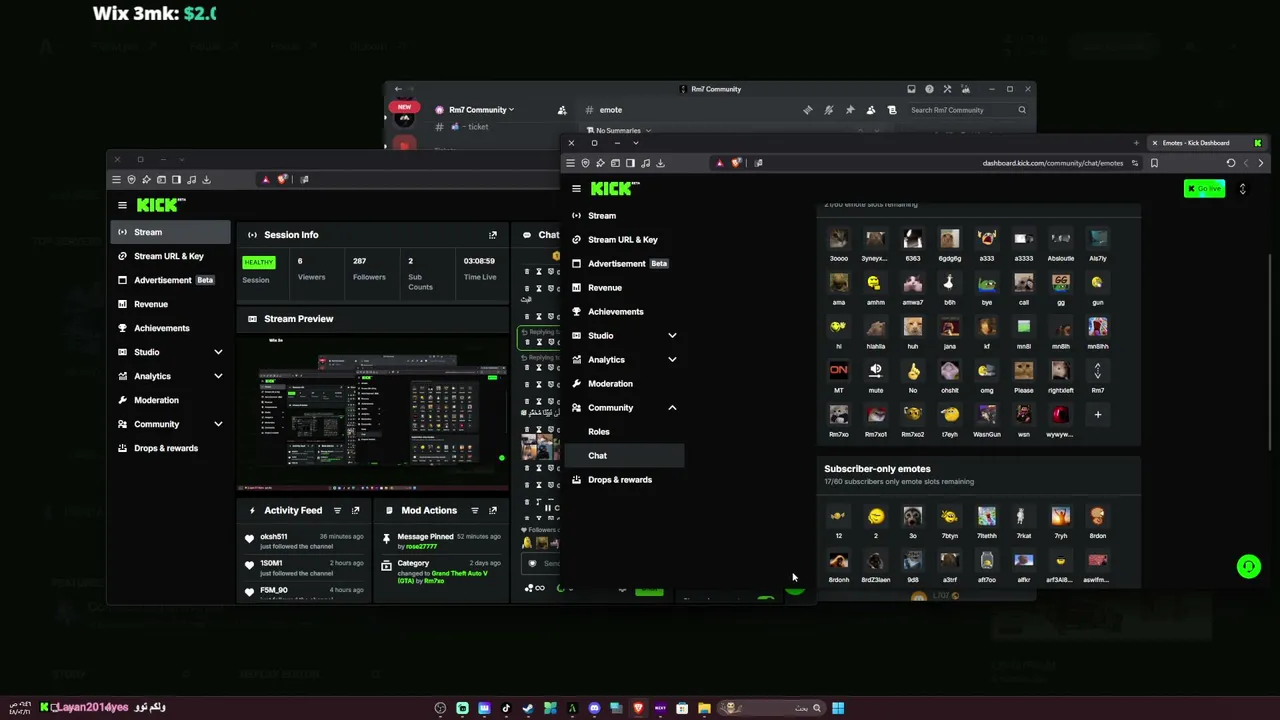Pop out the Mod Actions panel
The height and width of the screenshot is (720, 1280).
(x=492, y=511)
